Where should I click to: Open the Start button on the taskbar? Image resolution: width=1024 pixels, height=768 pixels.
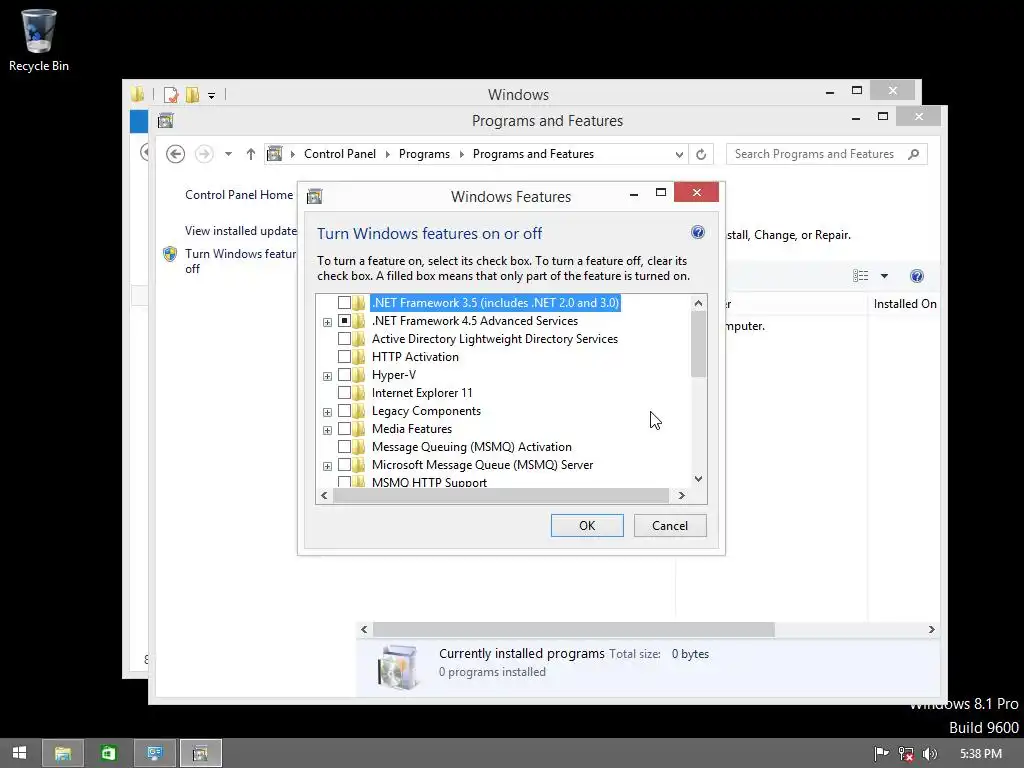click(x=20, y=753)
